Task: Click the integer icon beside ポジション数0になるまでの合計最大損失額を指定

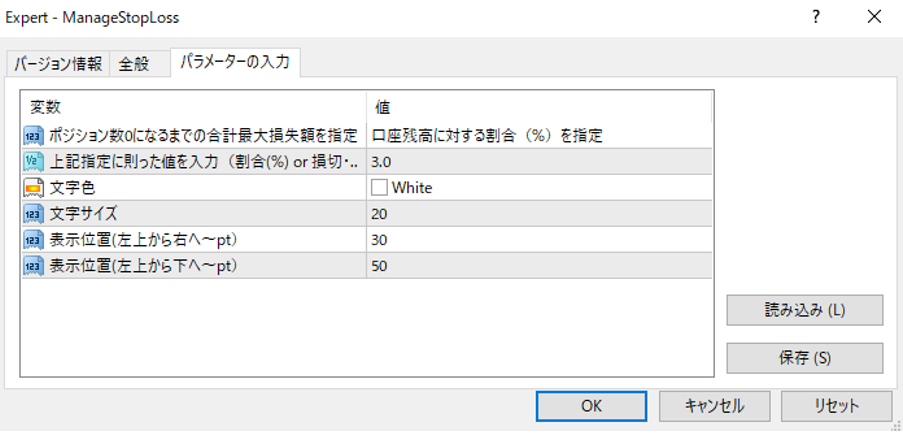Action: pyautogui.click(x=32, y=135)
